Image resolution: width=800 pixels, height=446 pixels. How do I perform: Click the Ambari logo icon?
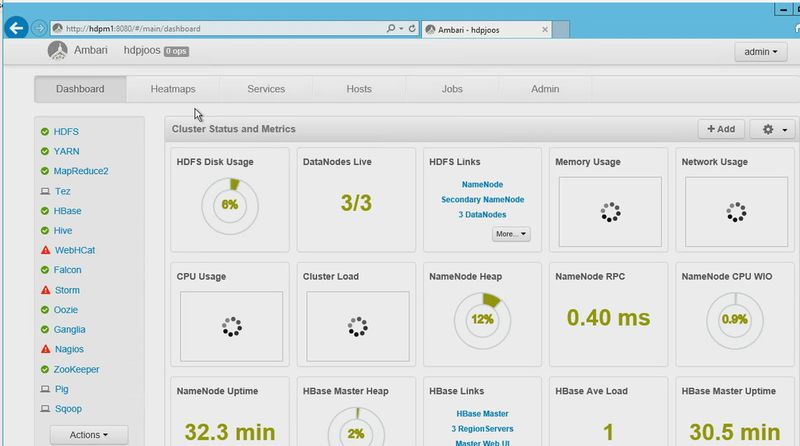[x=59, y=50]
